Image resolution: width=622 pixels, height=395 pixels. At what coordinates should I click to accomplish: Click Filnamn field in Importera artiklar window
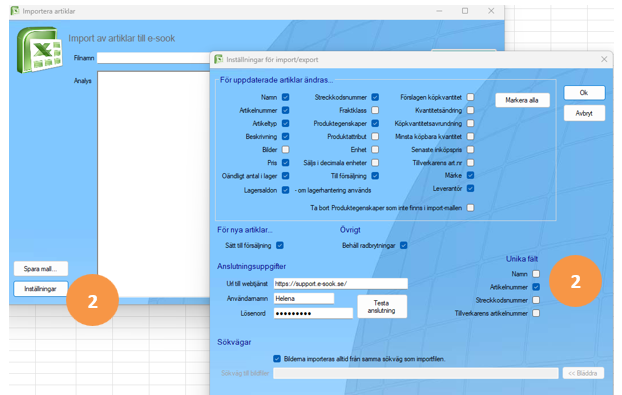(154, 58)
